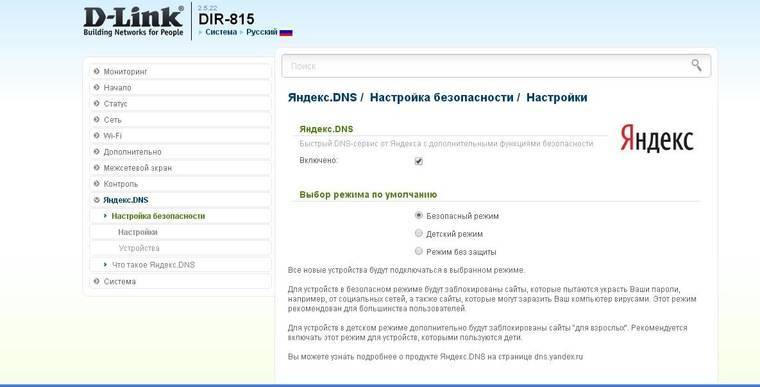Click the D-Link logo
Image resolution: width=760 pixels, height=387 pixels.
click(133, 21)
